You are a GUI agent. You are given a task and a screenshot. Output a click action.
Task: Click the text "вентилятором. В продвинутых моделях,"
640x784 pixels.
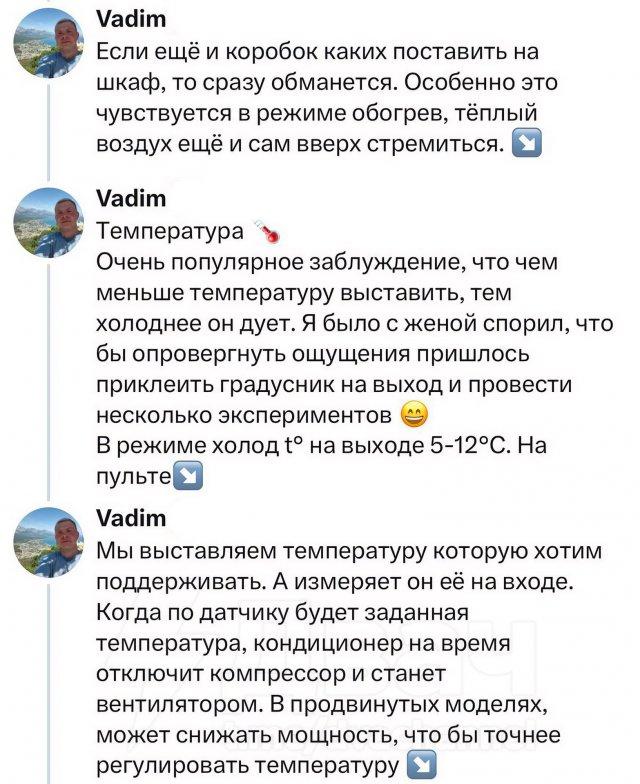[322, 705]
